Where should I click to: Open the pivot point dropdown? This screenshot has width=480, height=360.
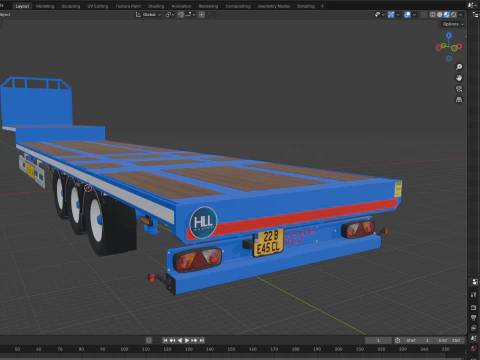click(x=170, y=15)
